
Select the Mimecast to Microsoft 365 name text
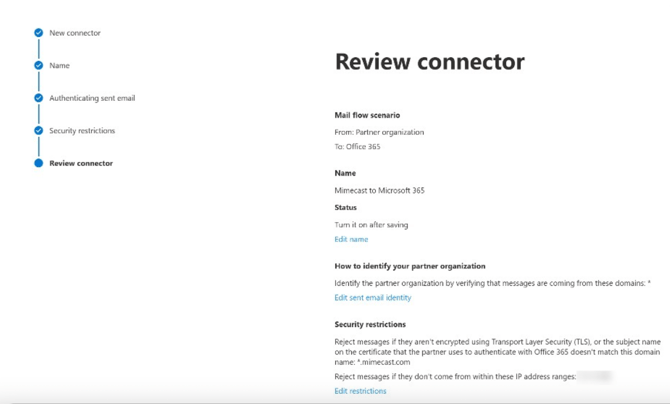[x=379, y=190]
